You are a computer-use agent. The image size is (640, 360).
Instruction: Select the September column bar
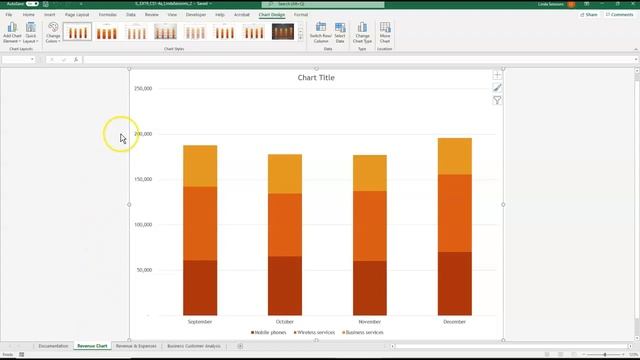point(200,230)
